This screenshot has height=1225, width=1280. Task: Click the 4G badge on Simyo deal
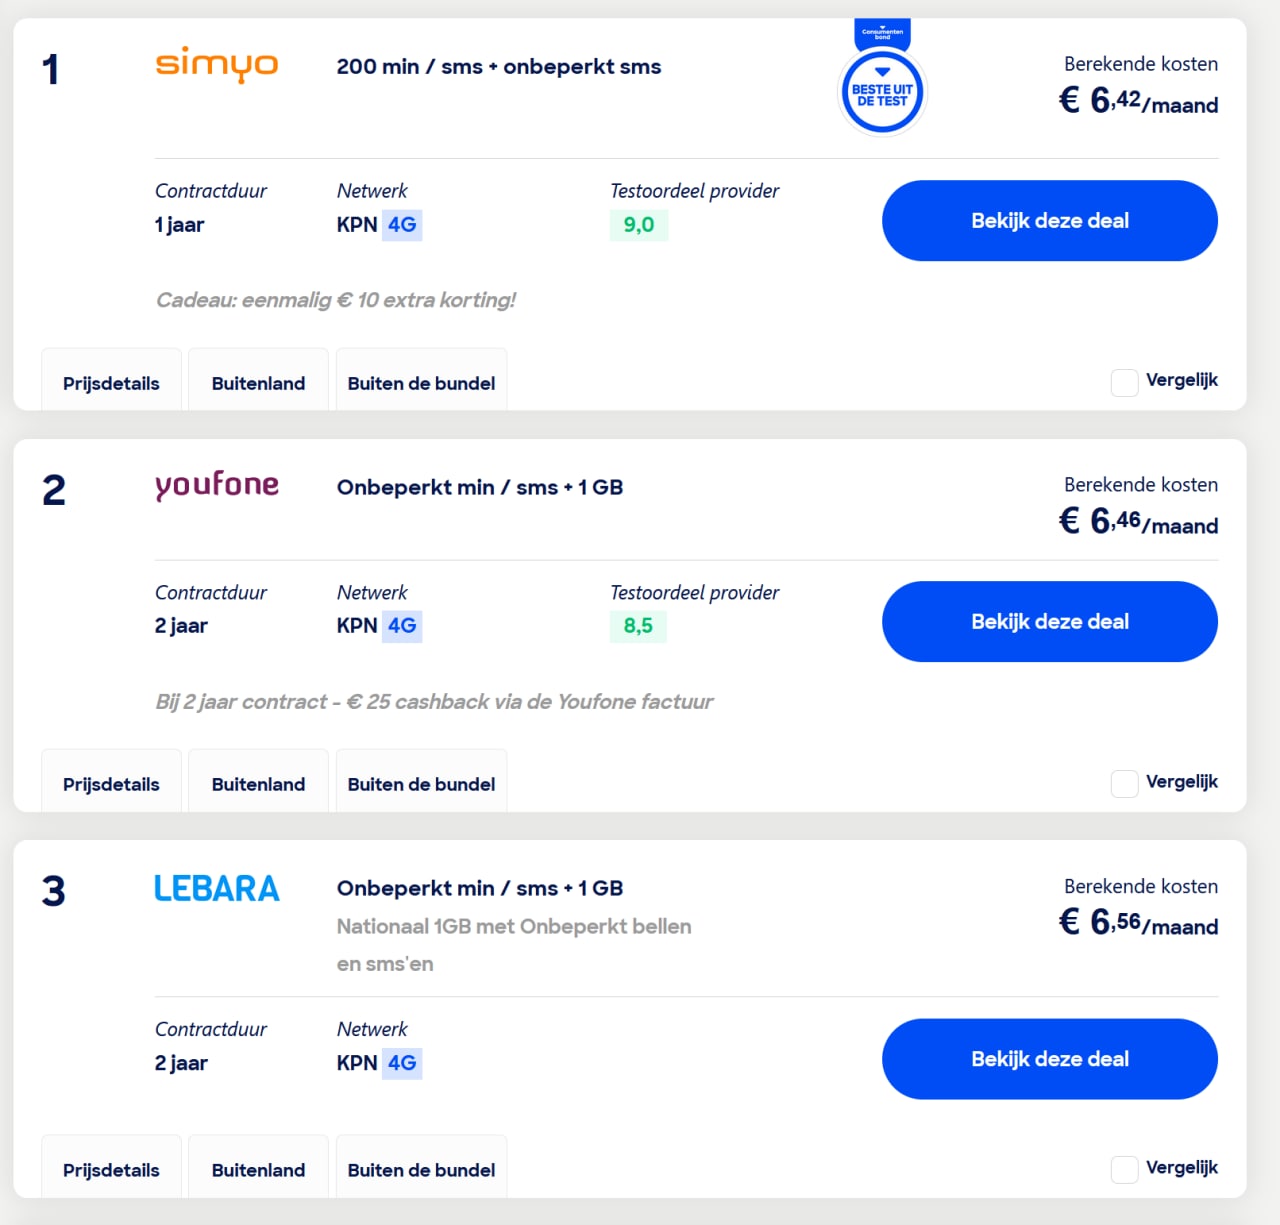[402, 225]
